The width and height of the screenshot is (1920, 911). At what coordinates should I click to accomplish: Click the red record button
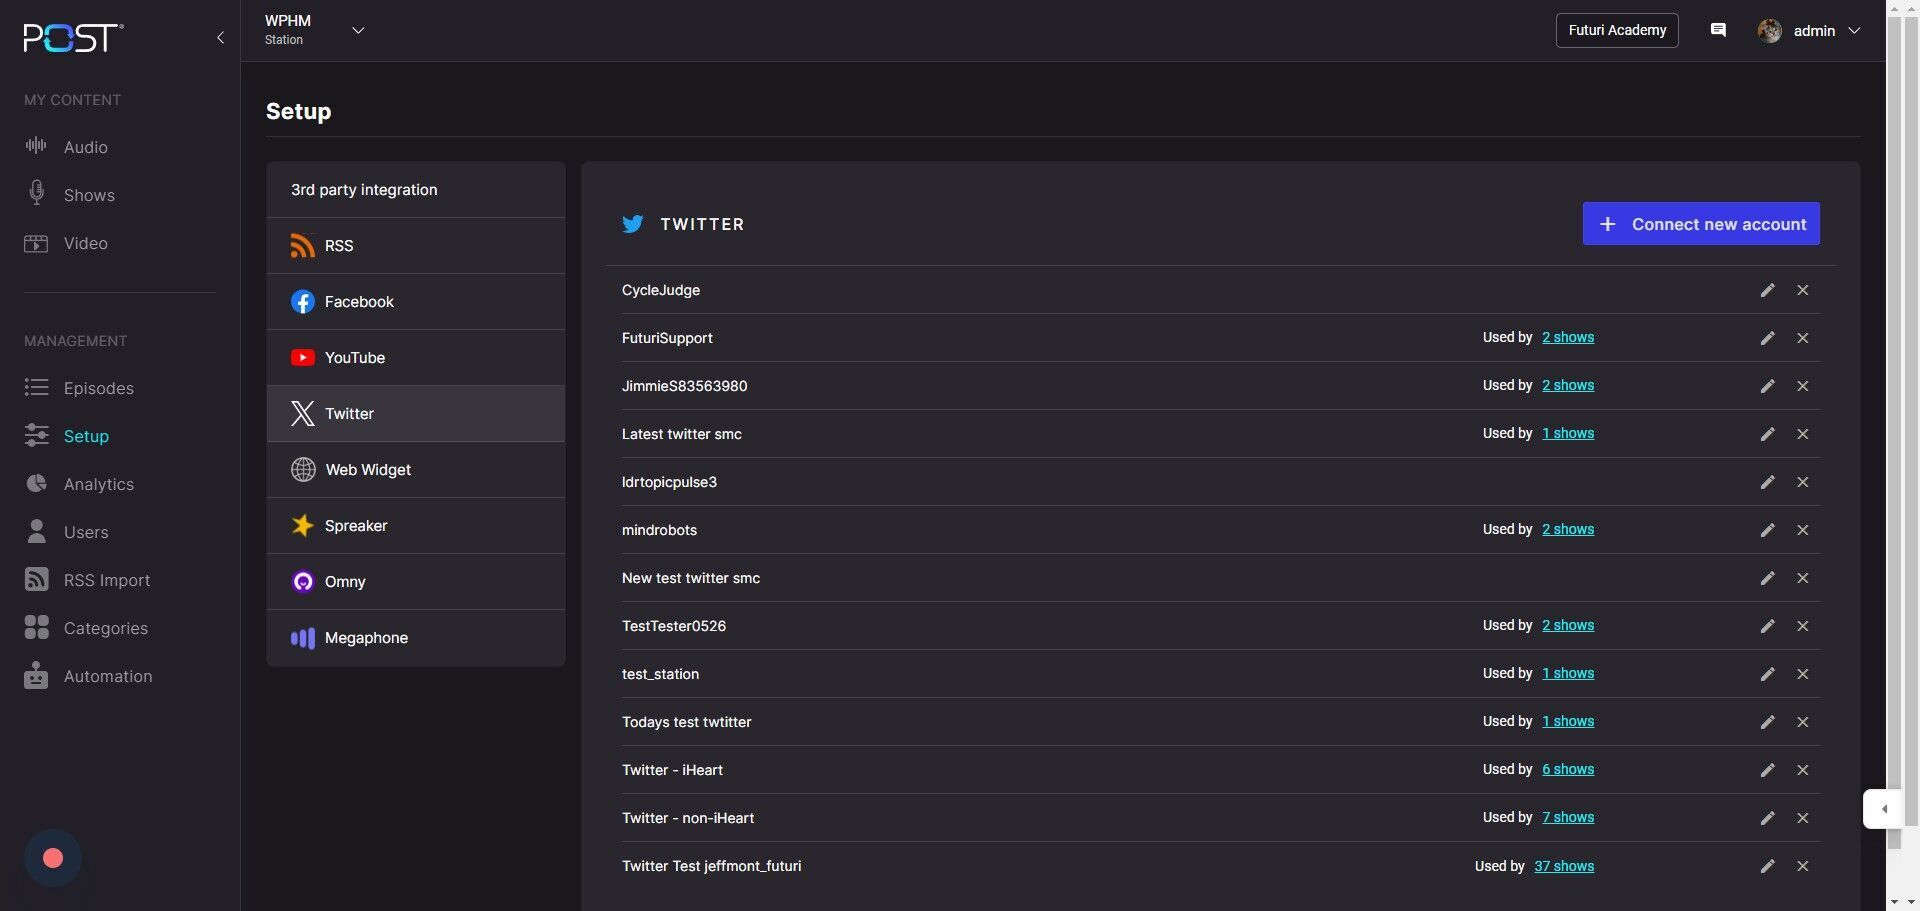(53, 858)
